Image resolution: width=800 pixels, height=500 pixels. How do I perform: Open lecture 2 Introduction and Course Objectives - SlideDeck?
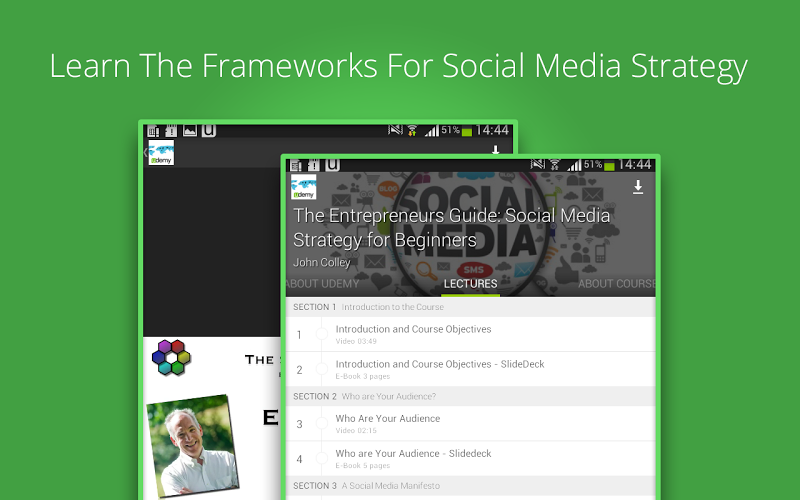point(470,369)
